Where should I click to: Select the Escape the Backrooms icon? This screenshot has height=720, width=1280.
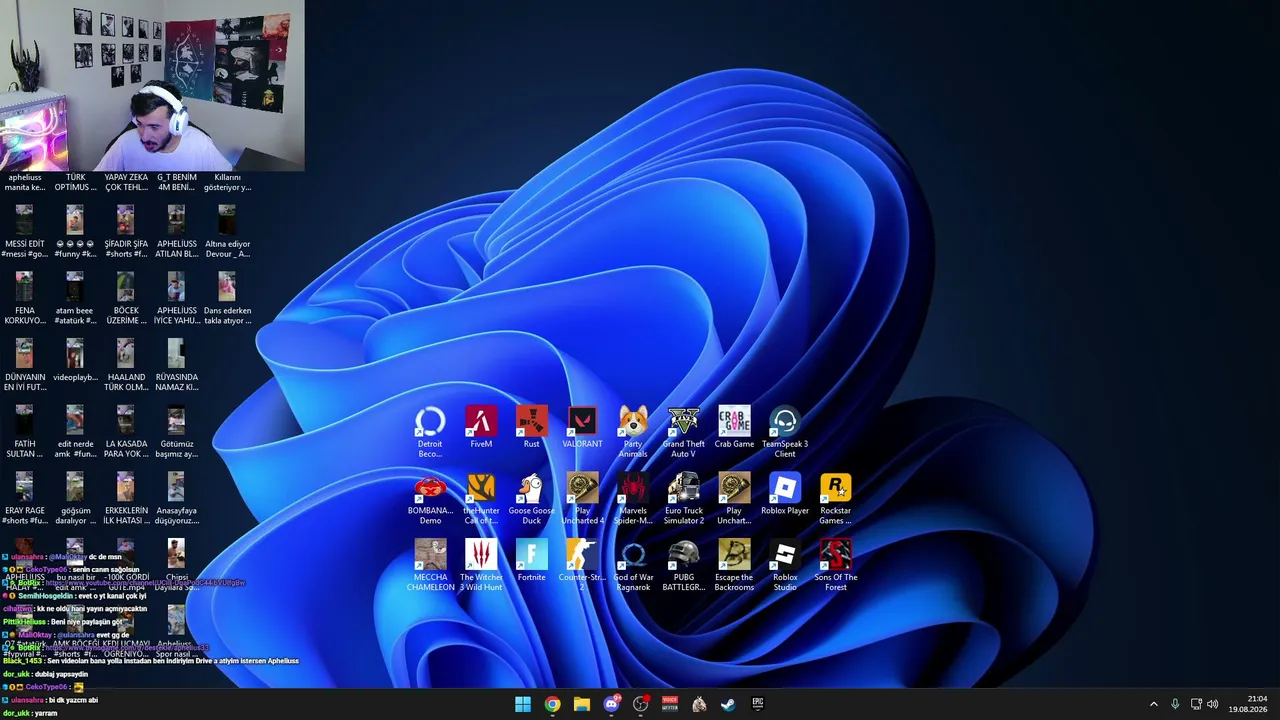pos(734,566)
